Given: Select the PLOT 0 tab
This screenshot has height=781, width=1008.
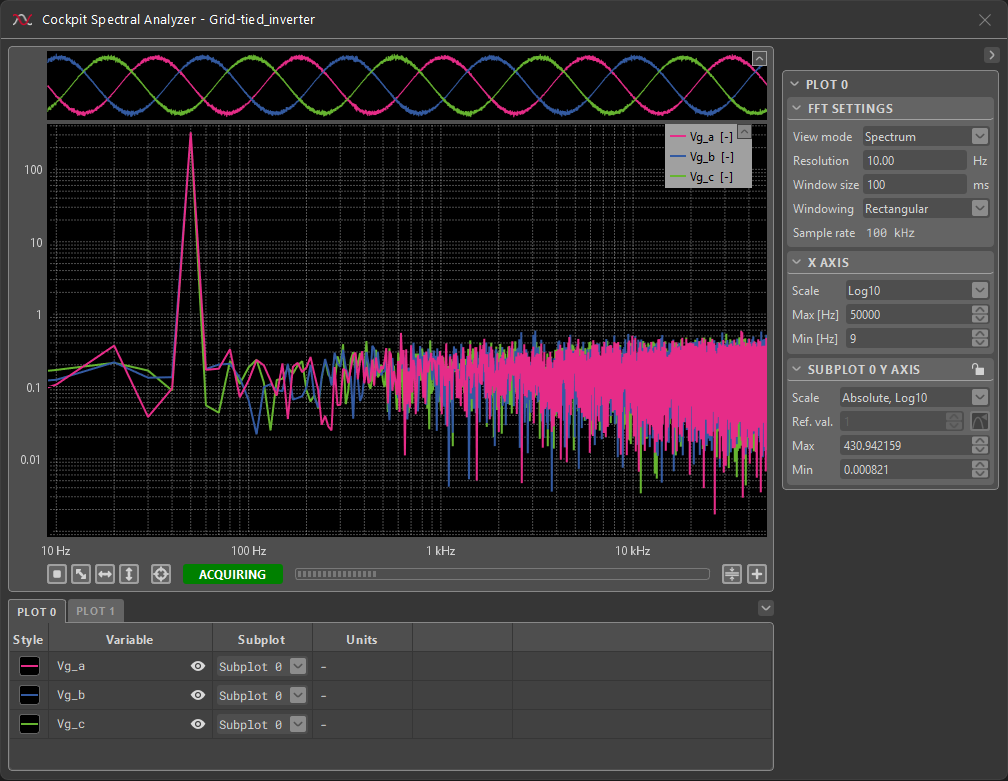Looking at the screenshot, I should coord(37,611).
